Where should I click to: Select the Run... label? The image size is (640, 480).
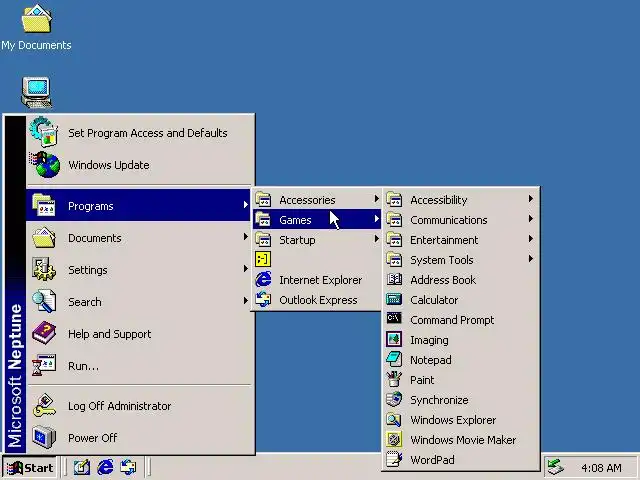tap(83, 366)
